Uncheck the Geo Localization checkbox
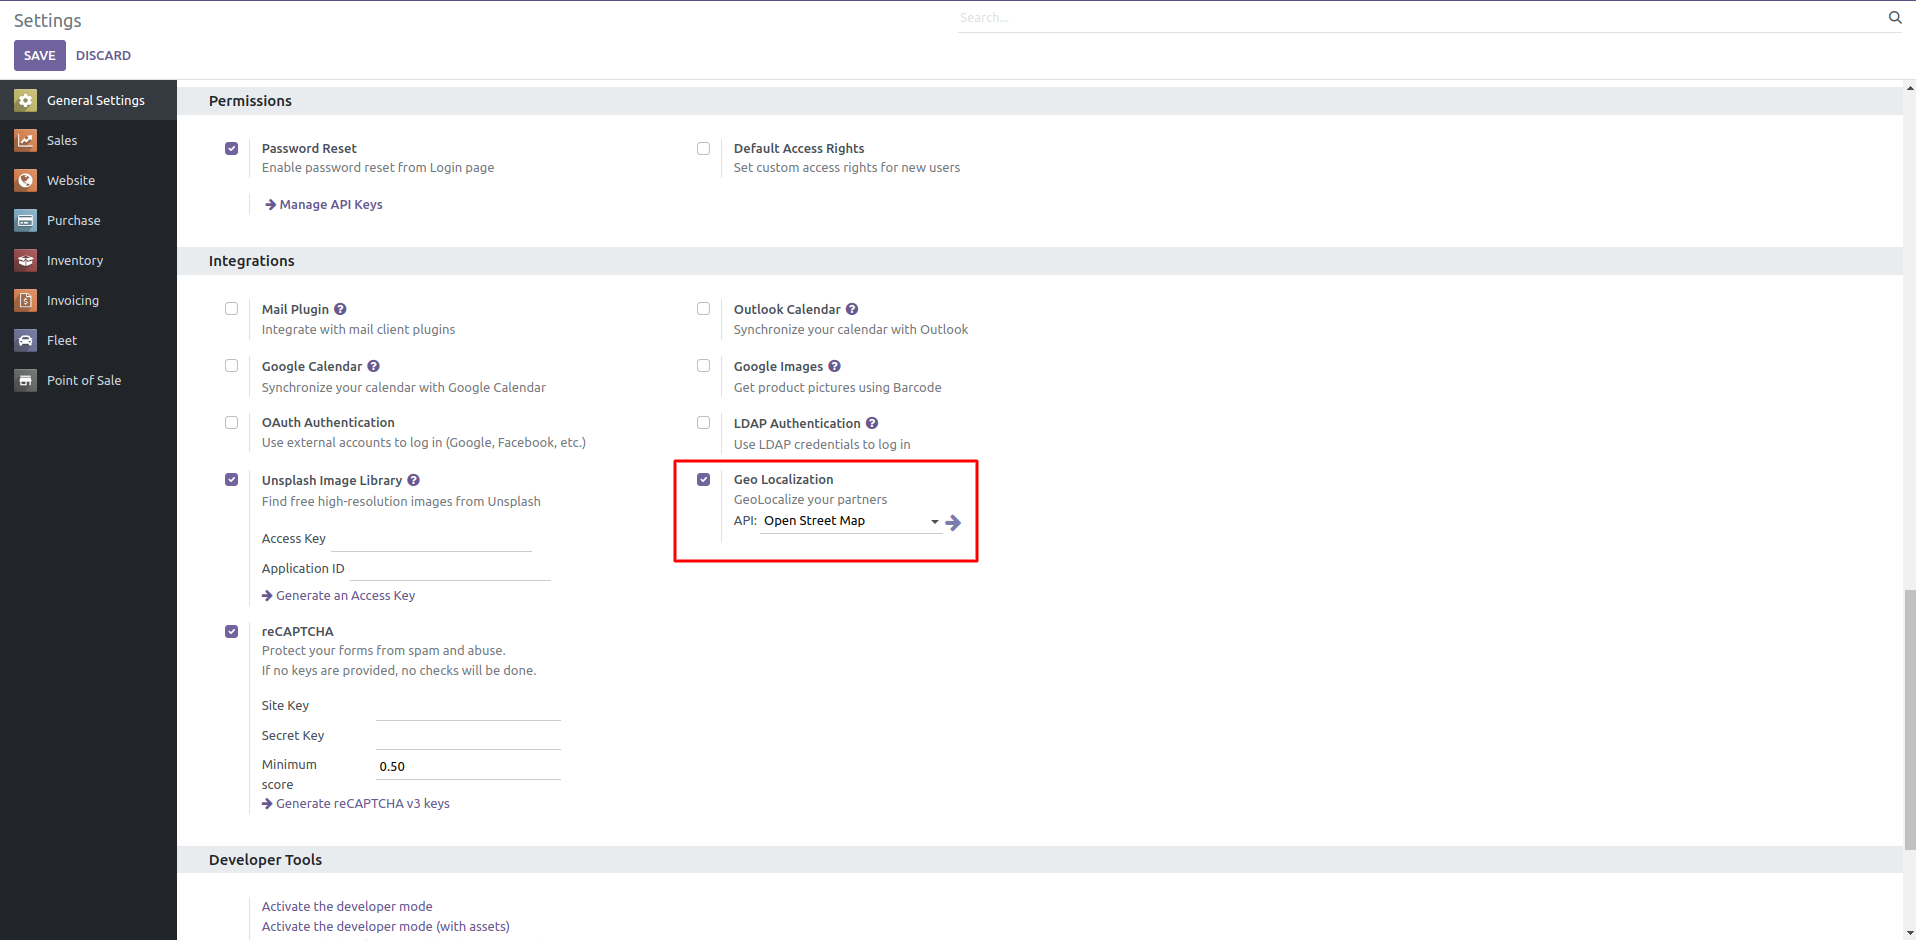The height and width of the screenshot is (940, 1916). pos(704,480)
